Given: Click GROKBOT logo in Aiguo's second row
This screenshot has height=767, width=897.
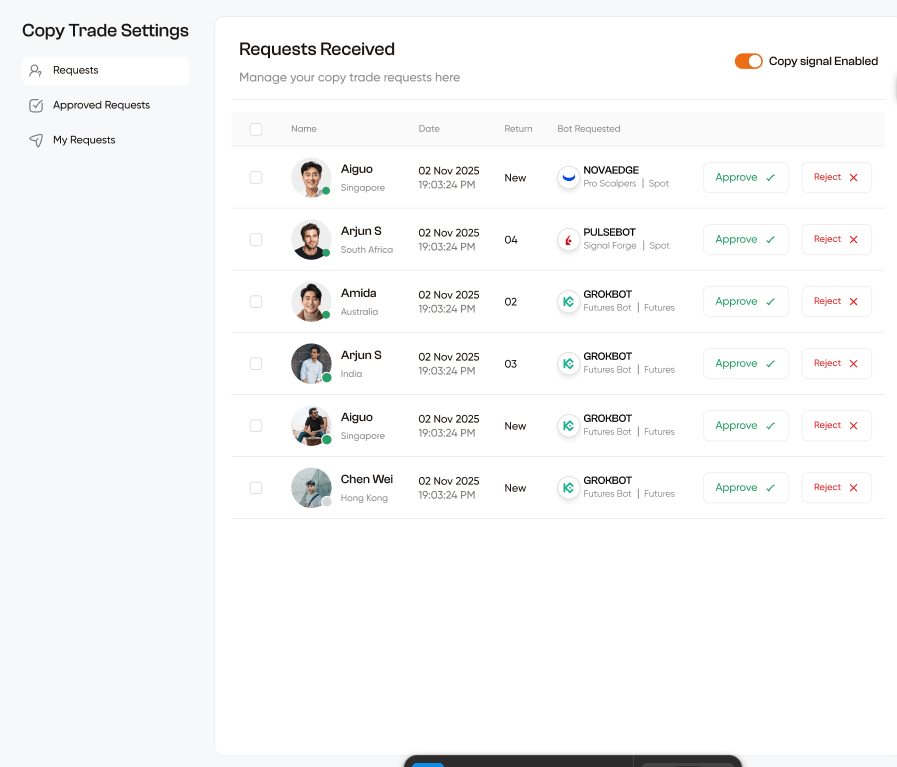Looking at the screenshot, I should pos(568,426).
